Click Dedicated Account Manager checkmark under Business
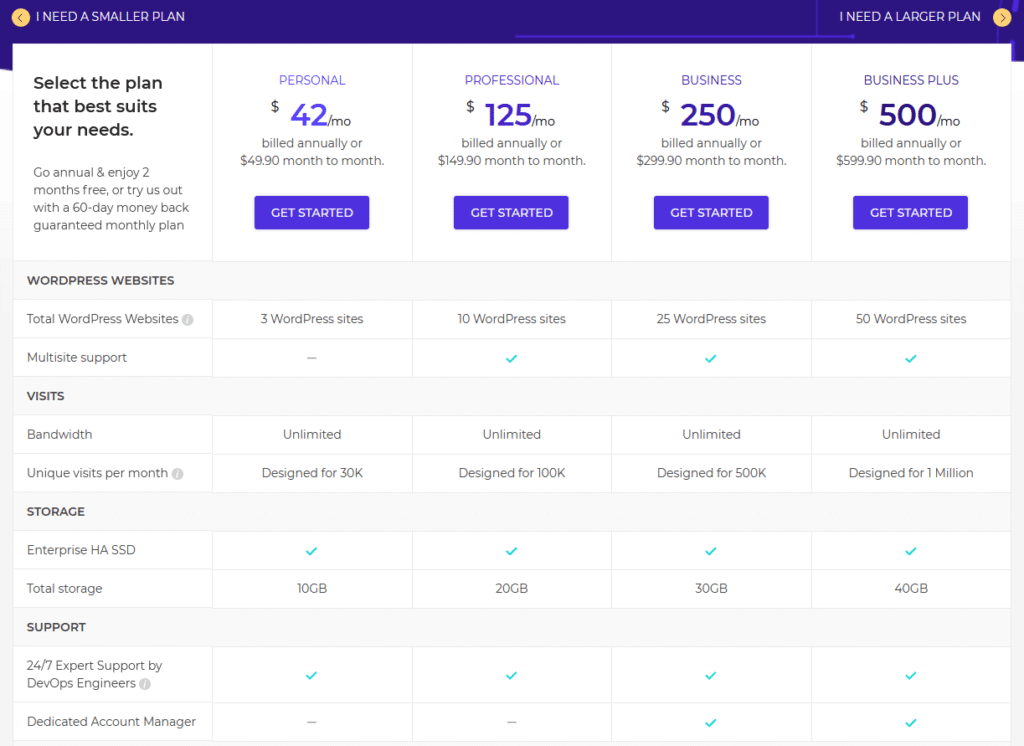The height and width of the screenshot is (746, 1024). pos(711,722)
